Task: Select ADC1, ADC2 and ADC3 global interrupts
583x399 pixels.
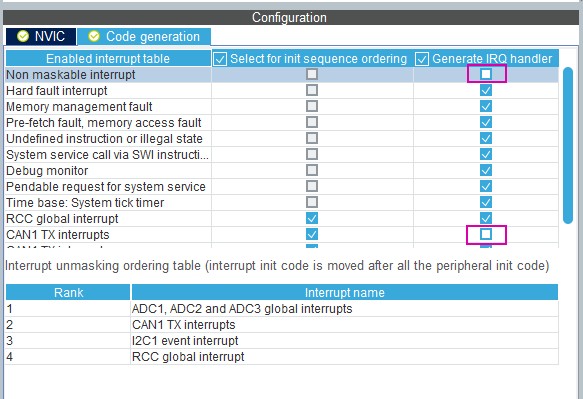Action: click(242, 309)
